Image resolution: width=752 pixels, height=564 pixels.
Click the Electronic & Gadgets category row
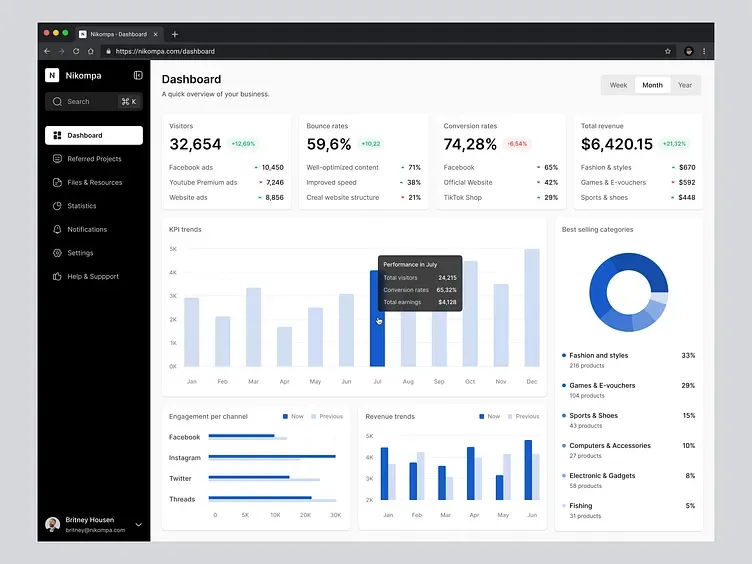click(x=628, y=481)
